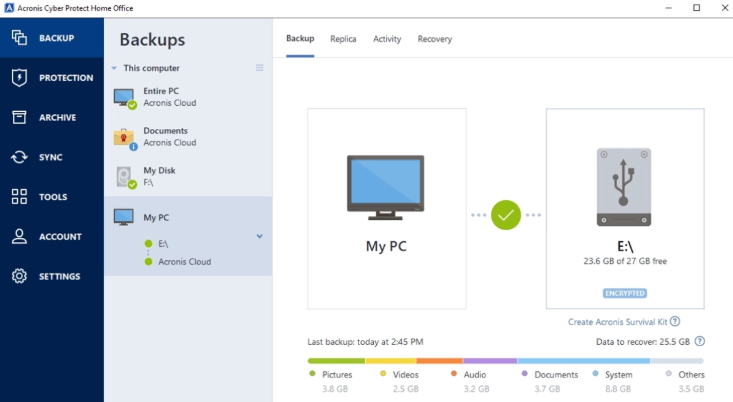Maximize the Acronis window
The image size is (733, 402).
(697, 8)
